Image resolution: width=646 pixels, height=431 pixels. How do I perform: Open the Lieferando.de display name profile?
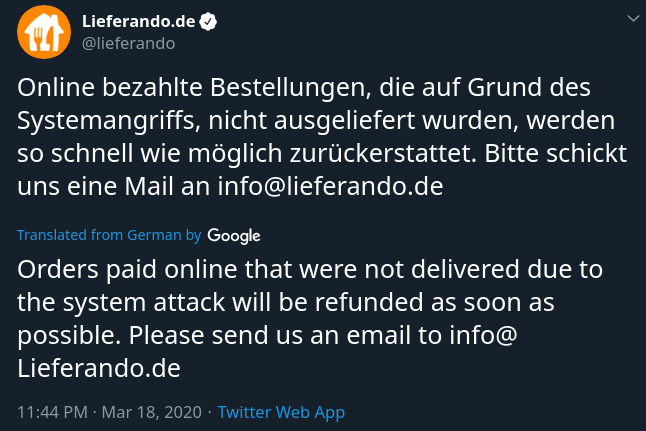click(138, 21)
